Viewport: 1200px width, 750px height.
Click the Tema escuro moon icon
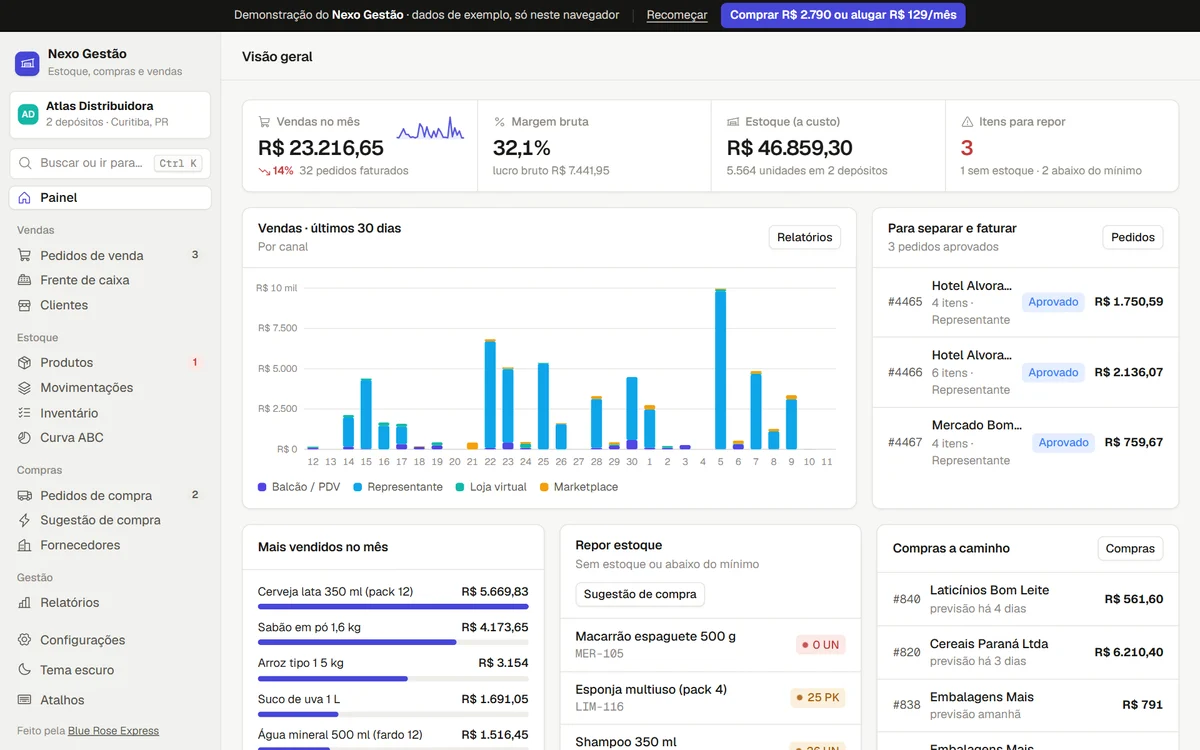pyautogui.click(x=25, y=670)
